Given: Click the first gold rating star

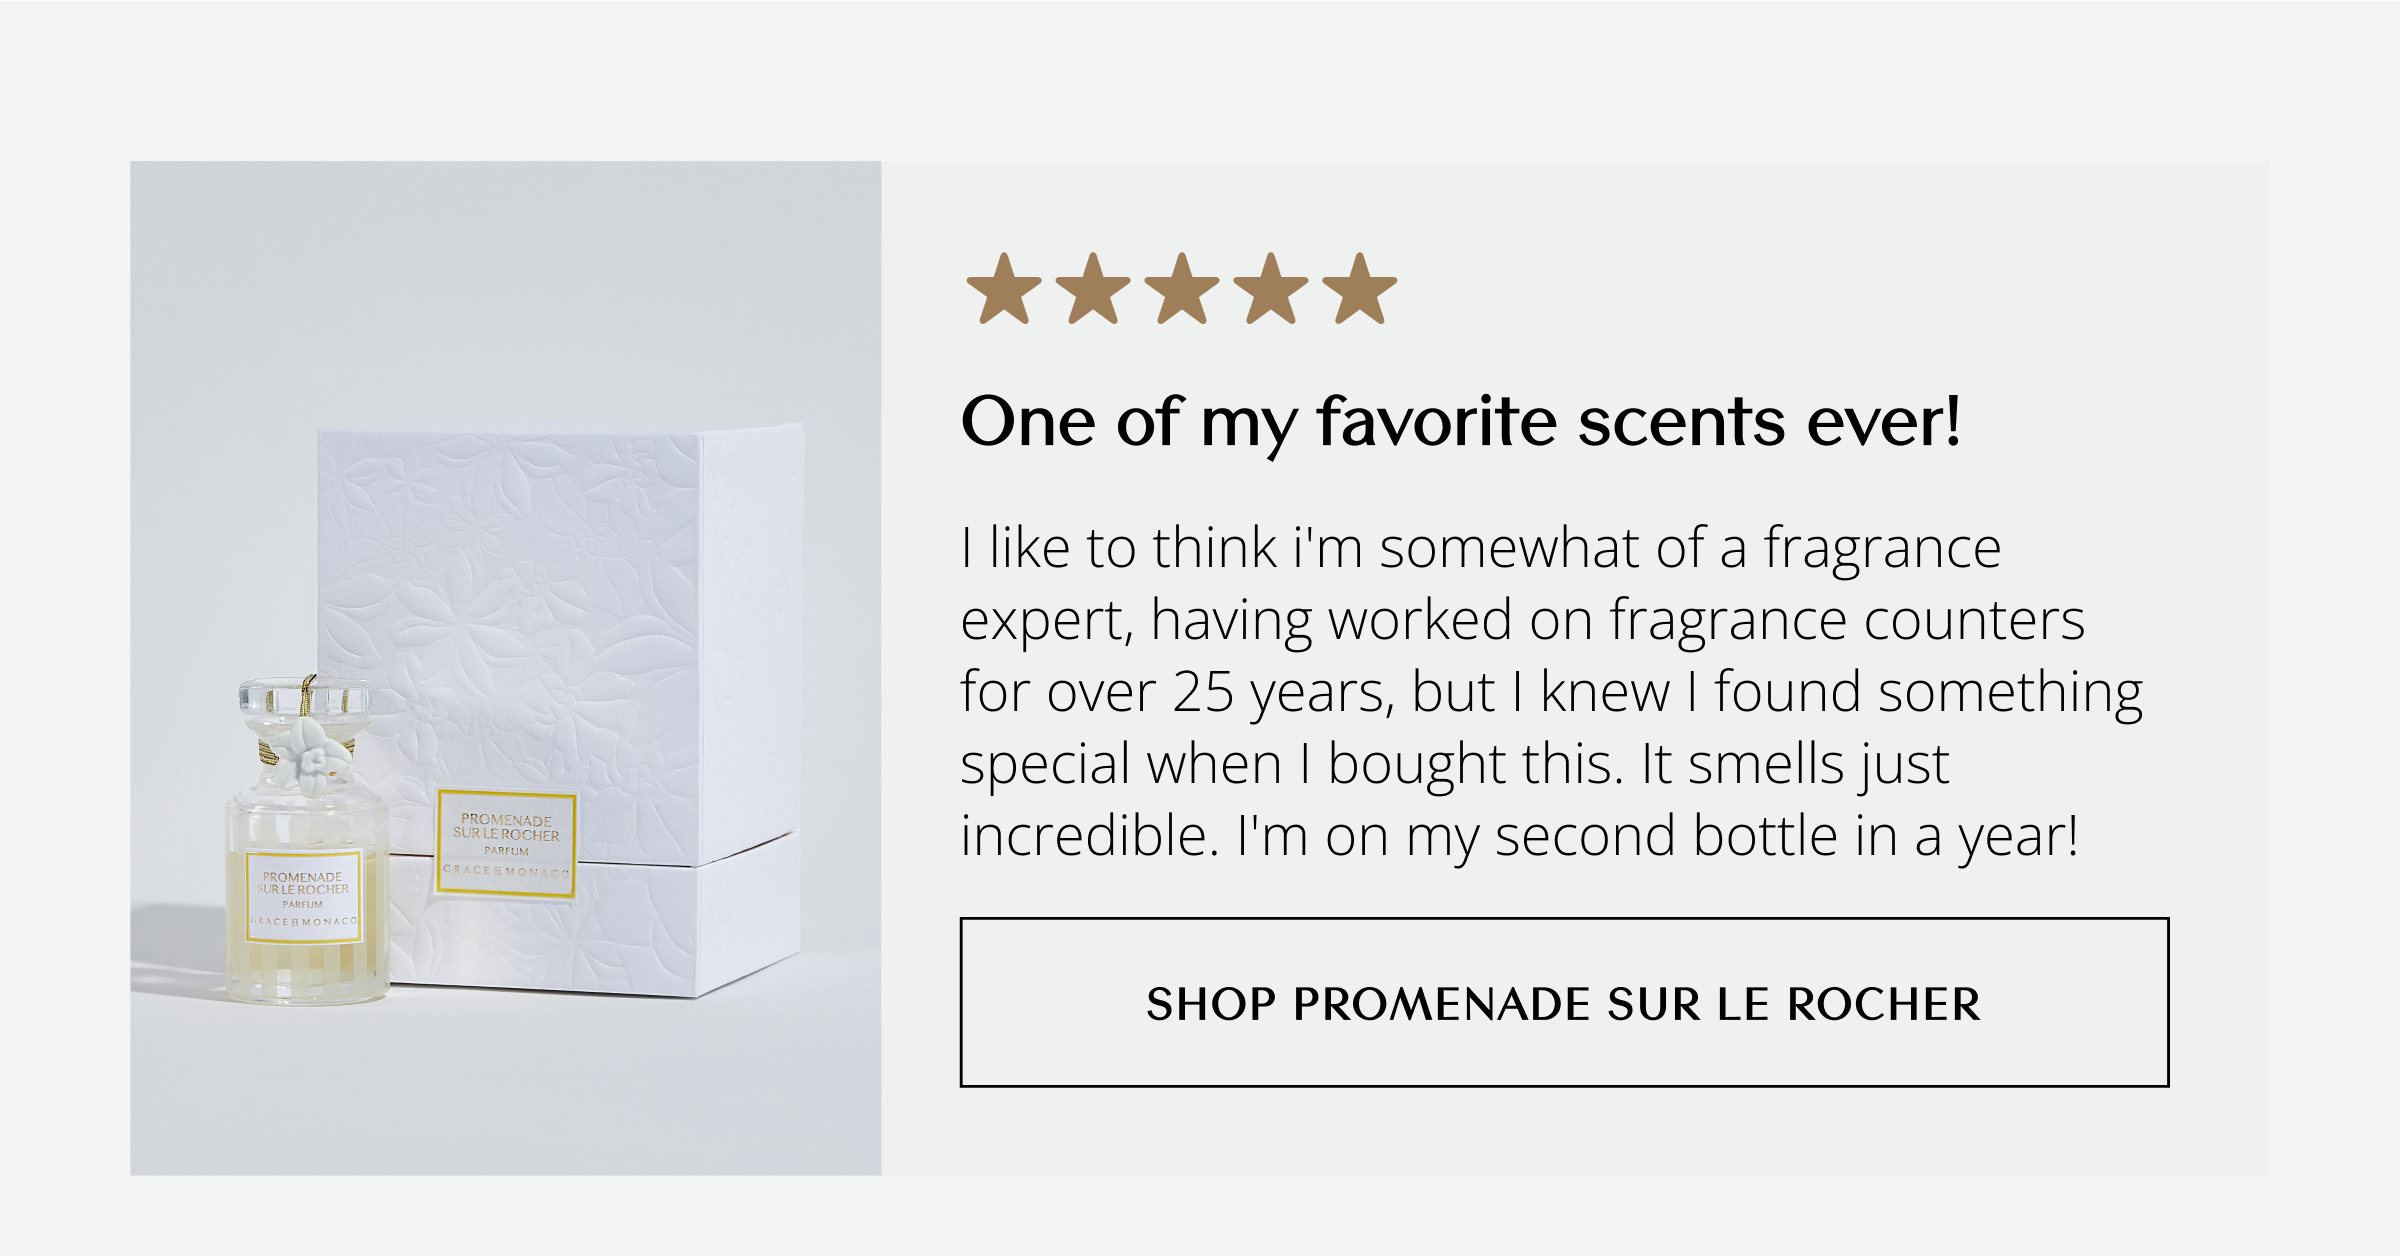Looking at the screenshot, I should coord(1004,289).
